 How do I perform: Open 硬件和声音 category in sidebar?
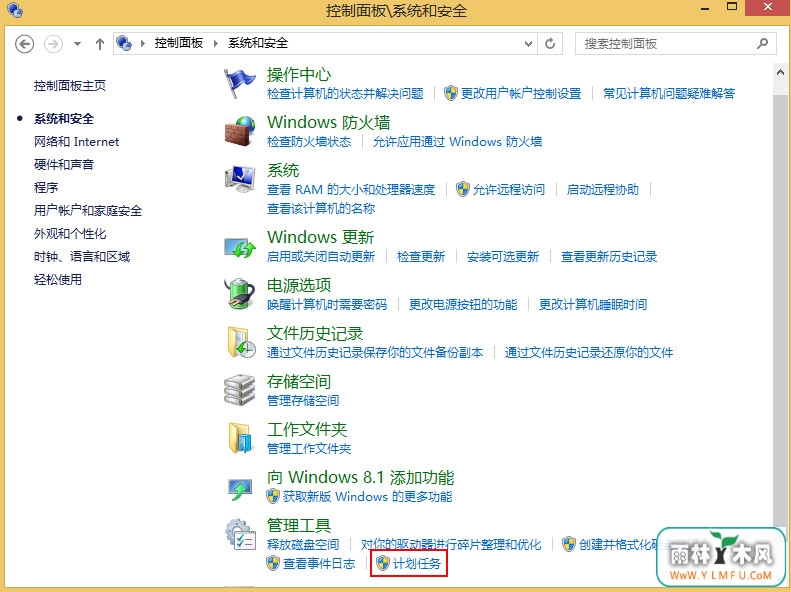tap(64, 164)
